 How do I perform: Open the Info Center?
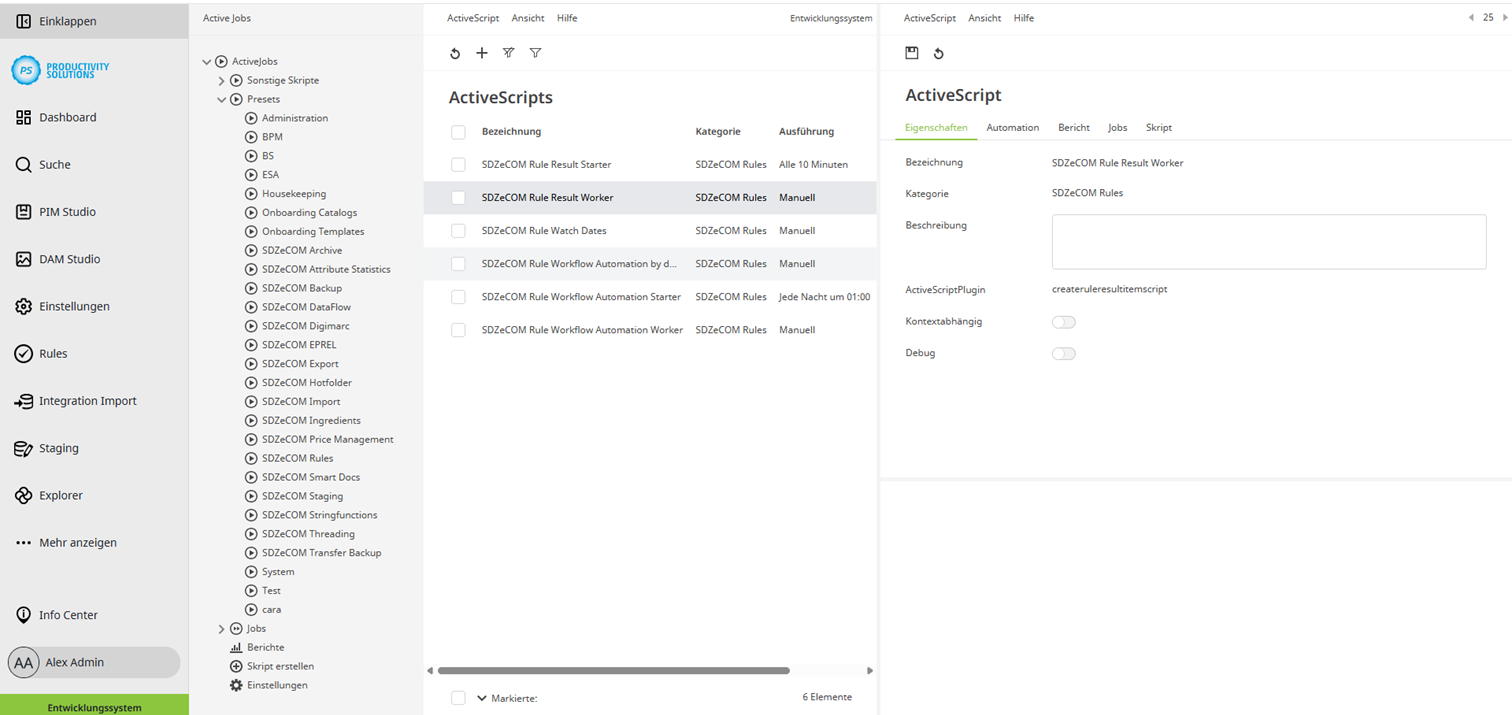pyautogui.click(x=68, y=615)
